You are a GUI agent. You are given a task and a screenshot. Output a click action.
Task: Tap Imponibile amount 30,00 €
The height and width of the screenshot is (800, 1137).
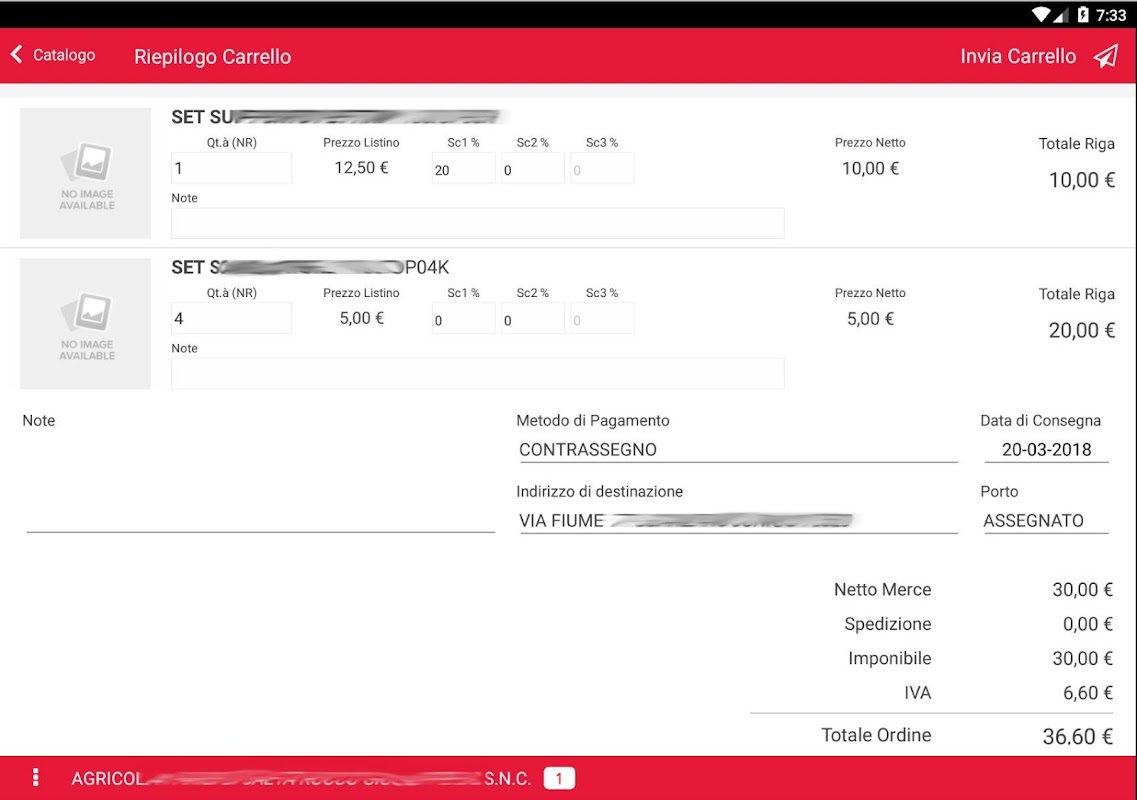coord(1082,659)
